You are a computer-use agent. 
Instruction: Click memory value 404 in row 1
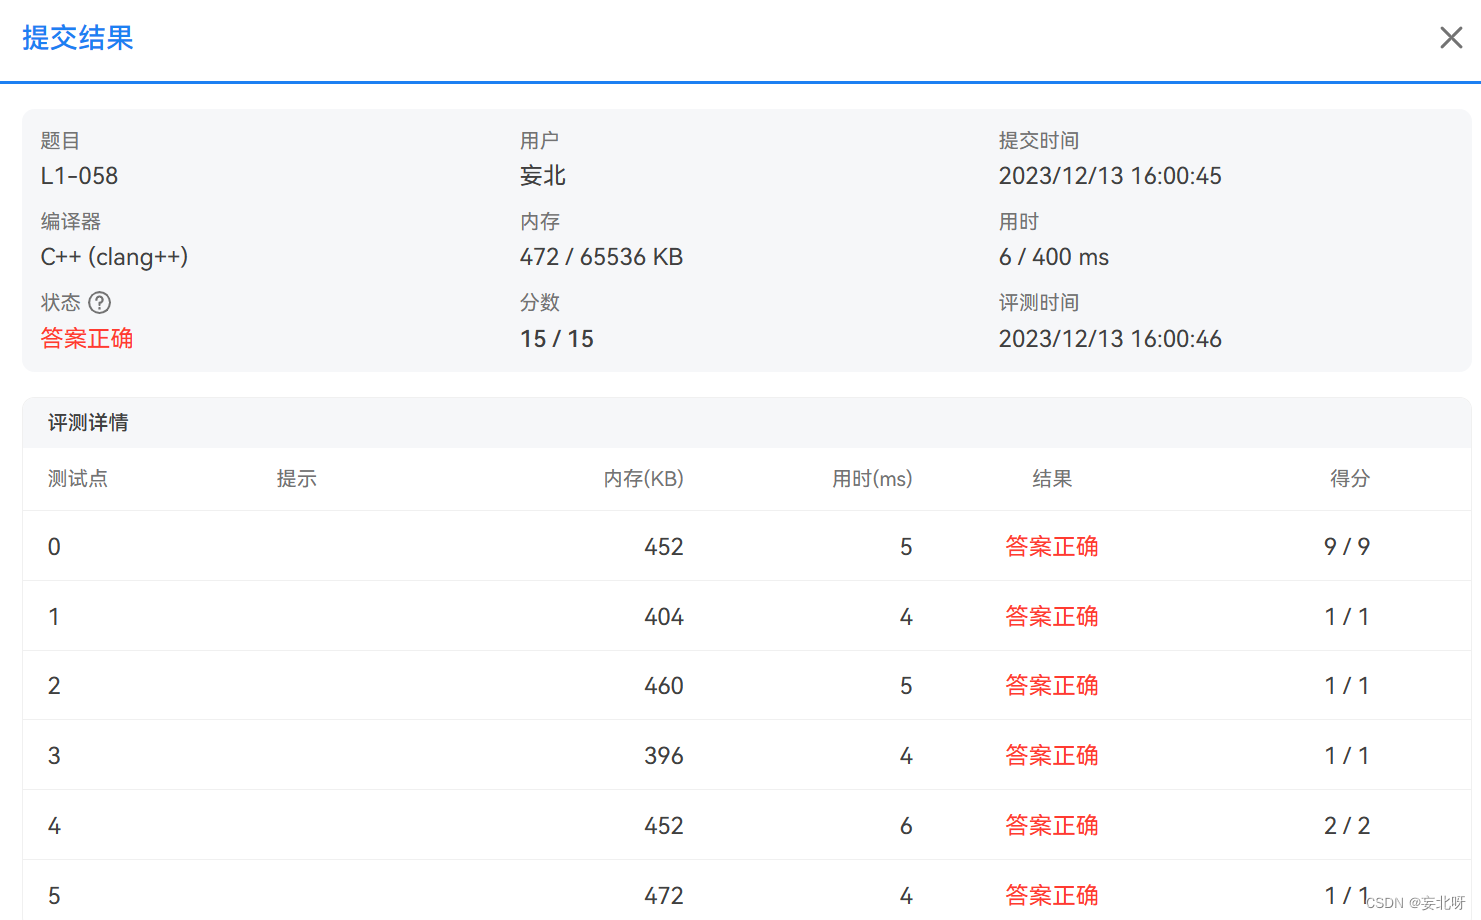click(664, 617)
